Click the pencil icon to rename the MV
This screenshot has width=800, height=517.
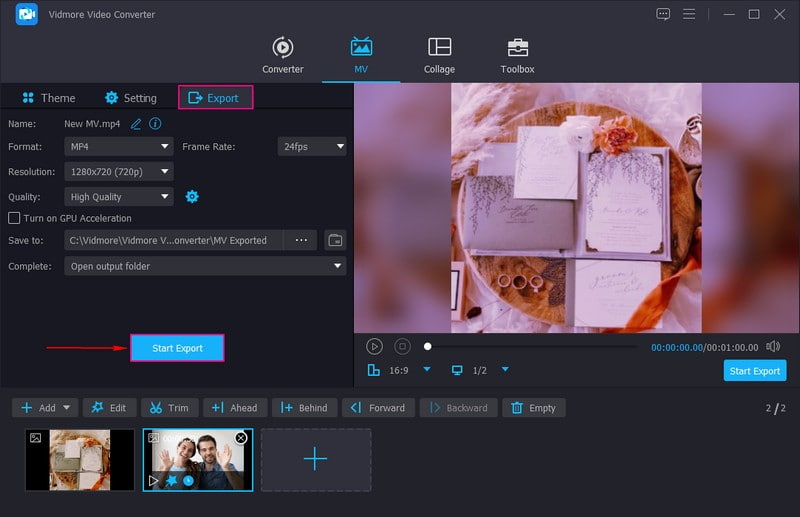click(x=136, y=124)
